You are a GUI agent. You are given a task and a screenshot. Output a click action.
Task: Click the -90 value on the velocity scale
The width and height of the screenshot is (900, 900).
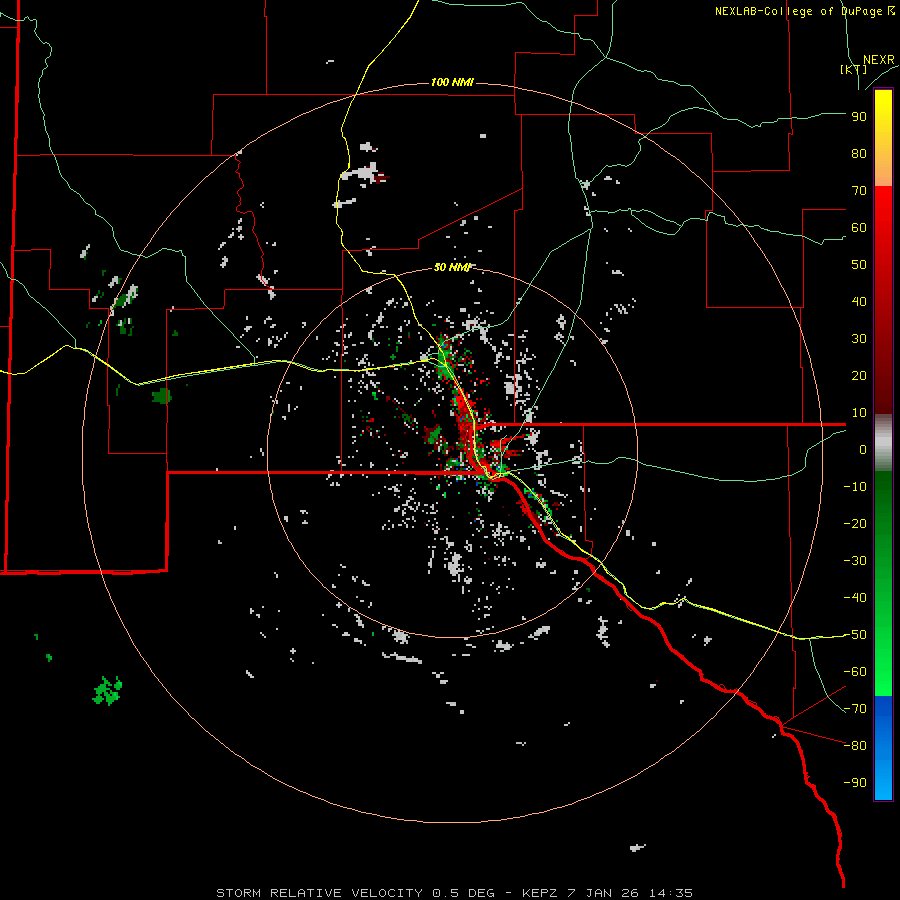(x=855, y=783)
